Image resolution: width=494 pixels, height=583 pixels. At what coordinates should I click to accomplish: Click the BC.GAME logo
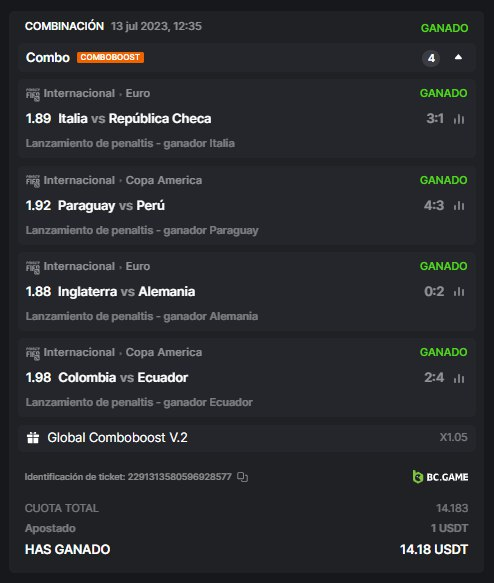tap(440, 477)
